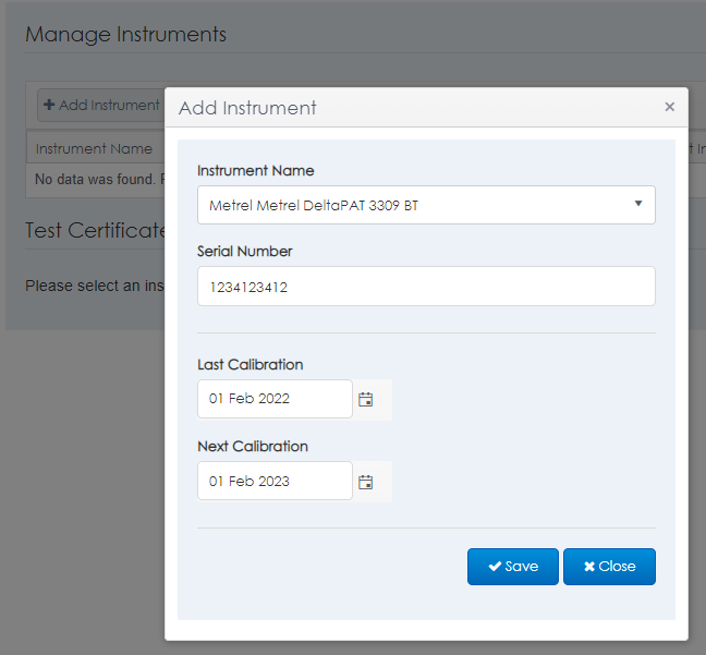Open the Last Calibration calendar picker
The image size is (706, 656).
click(x=366, y=399)
